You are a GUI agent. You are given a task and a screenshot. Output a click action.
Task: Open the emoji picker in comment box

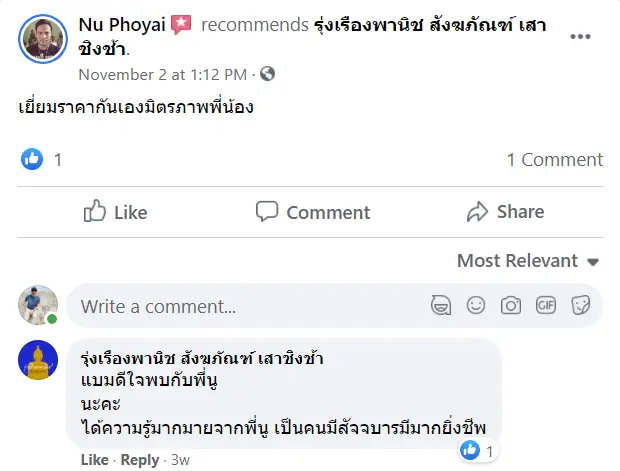coord(476,306)
